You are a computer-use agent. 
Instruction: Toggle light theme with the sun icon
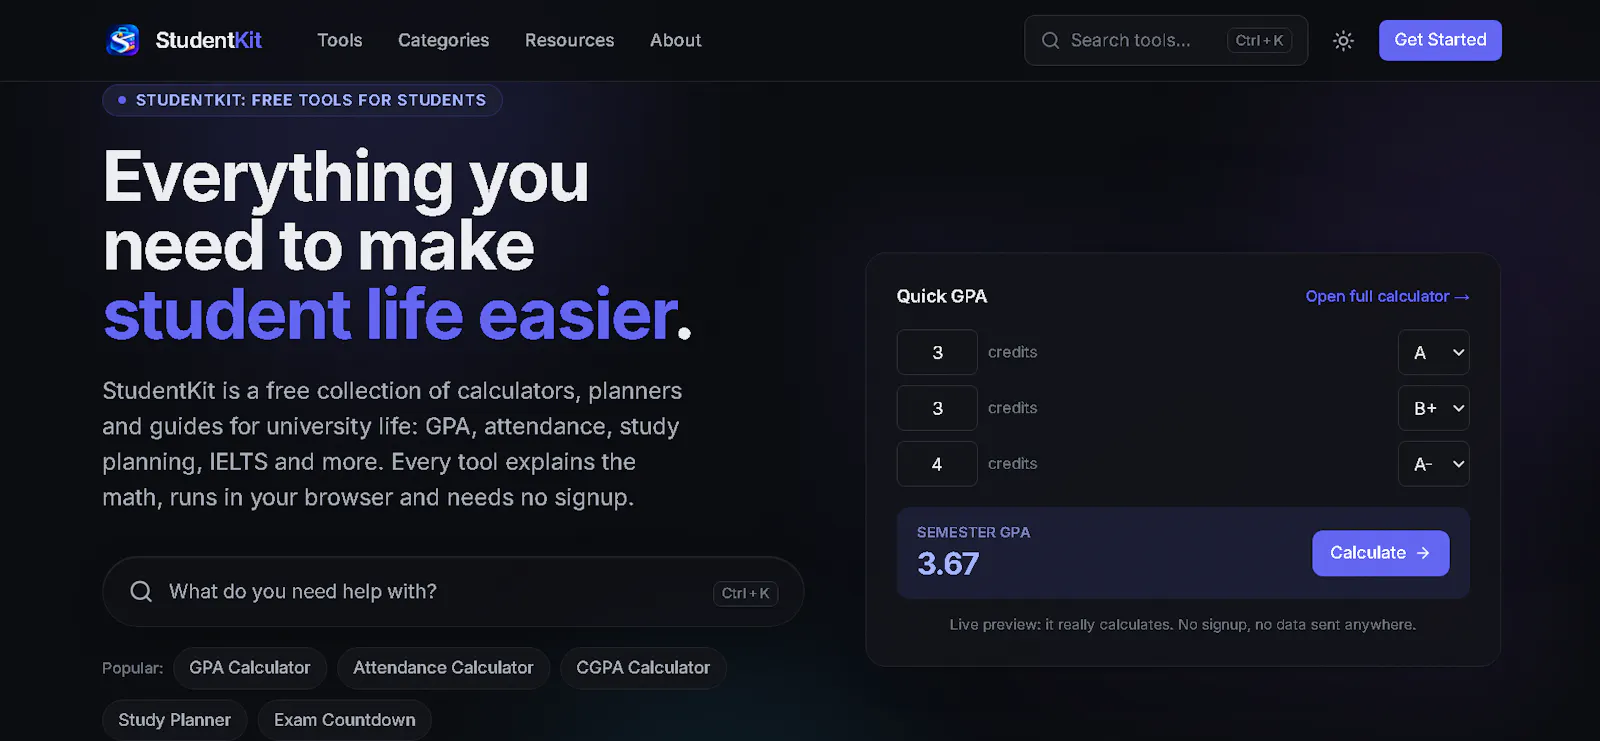click(x=1343, y=41)
